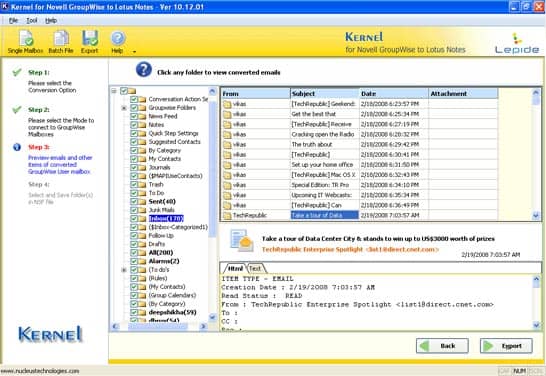Uncheck the Junk Mails folder checkbox
This screenshot has height=376, width=546.
point(134,210)
